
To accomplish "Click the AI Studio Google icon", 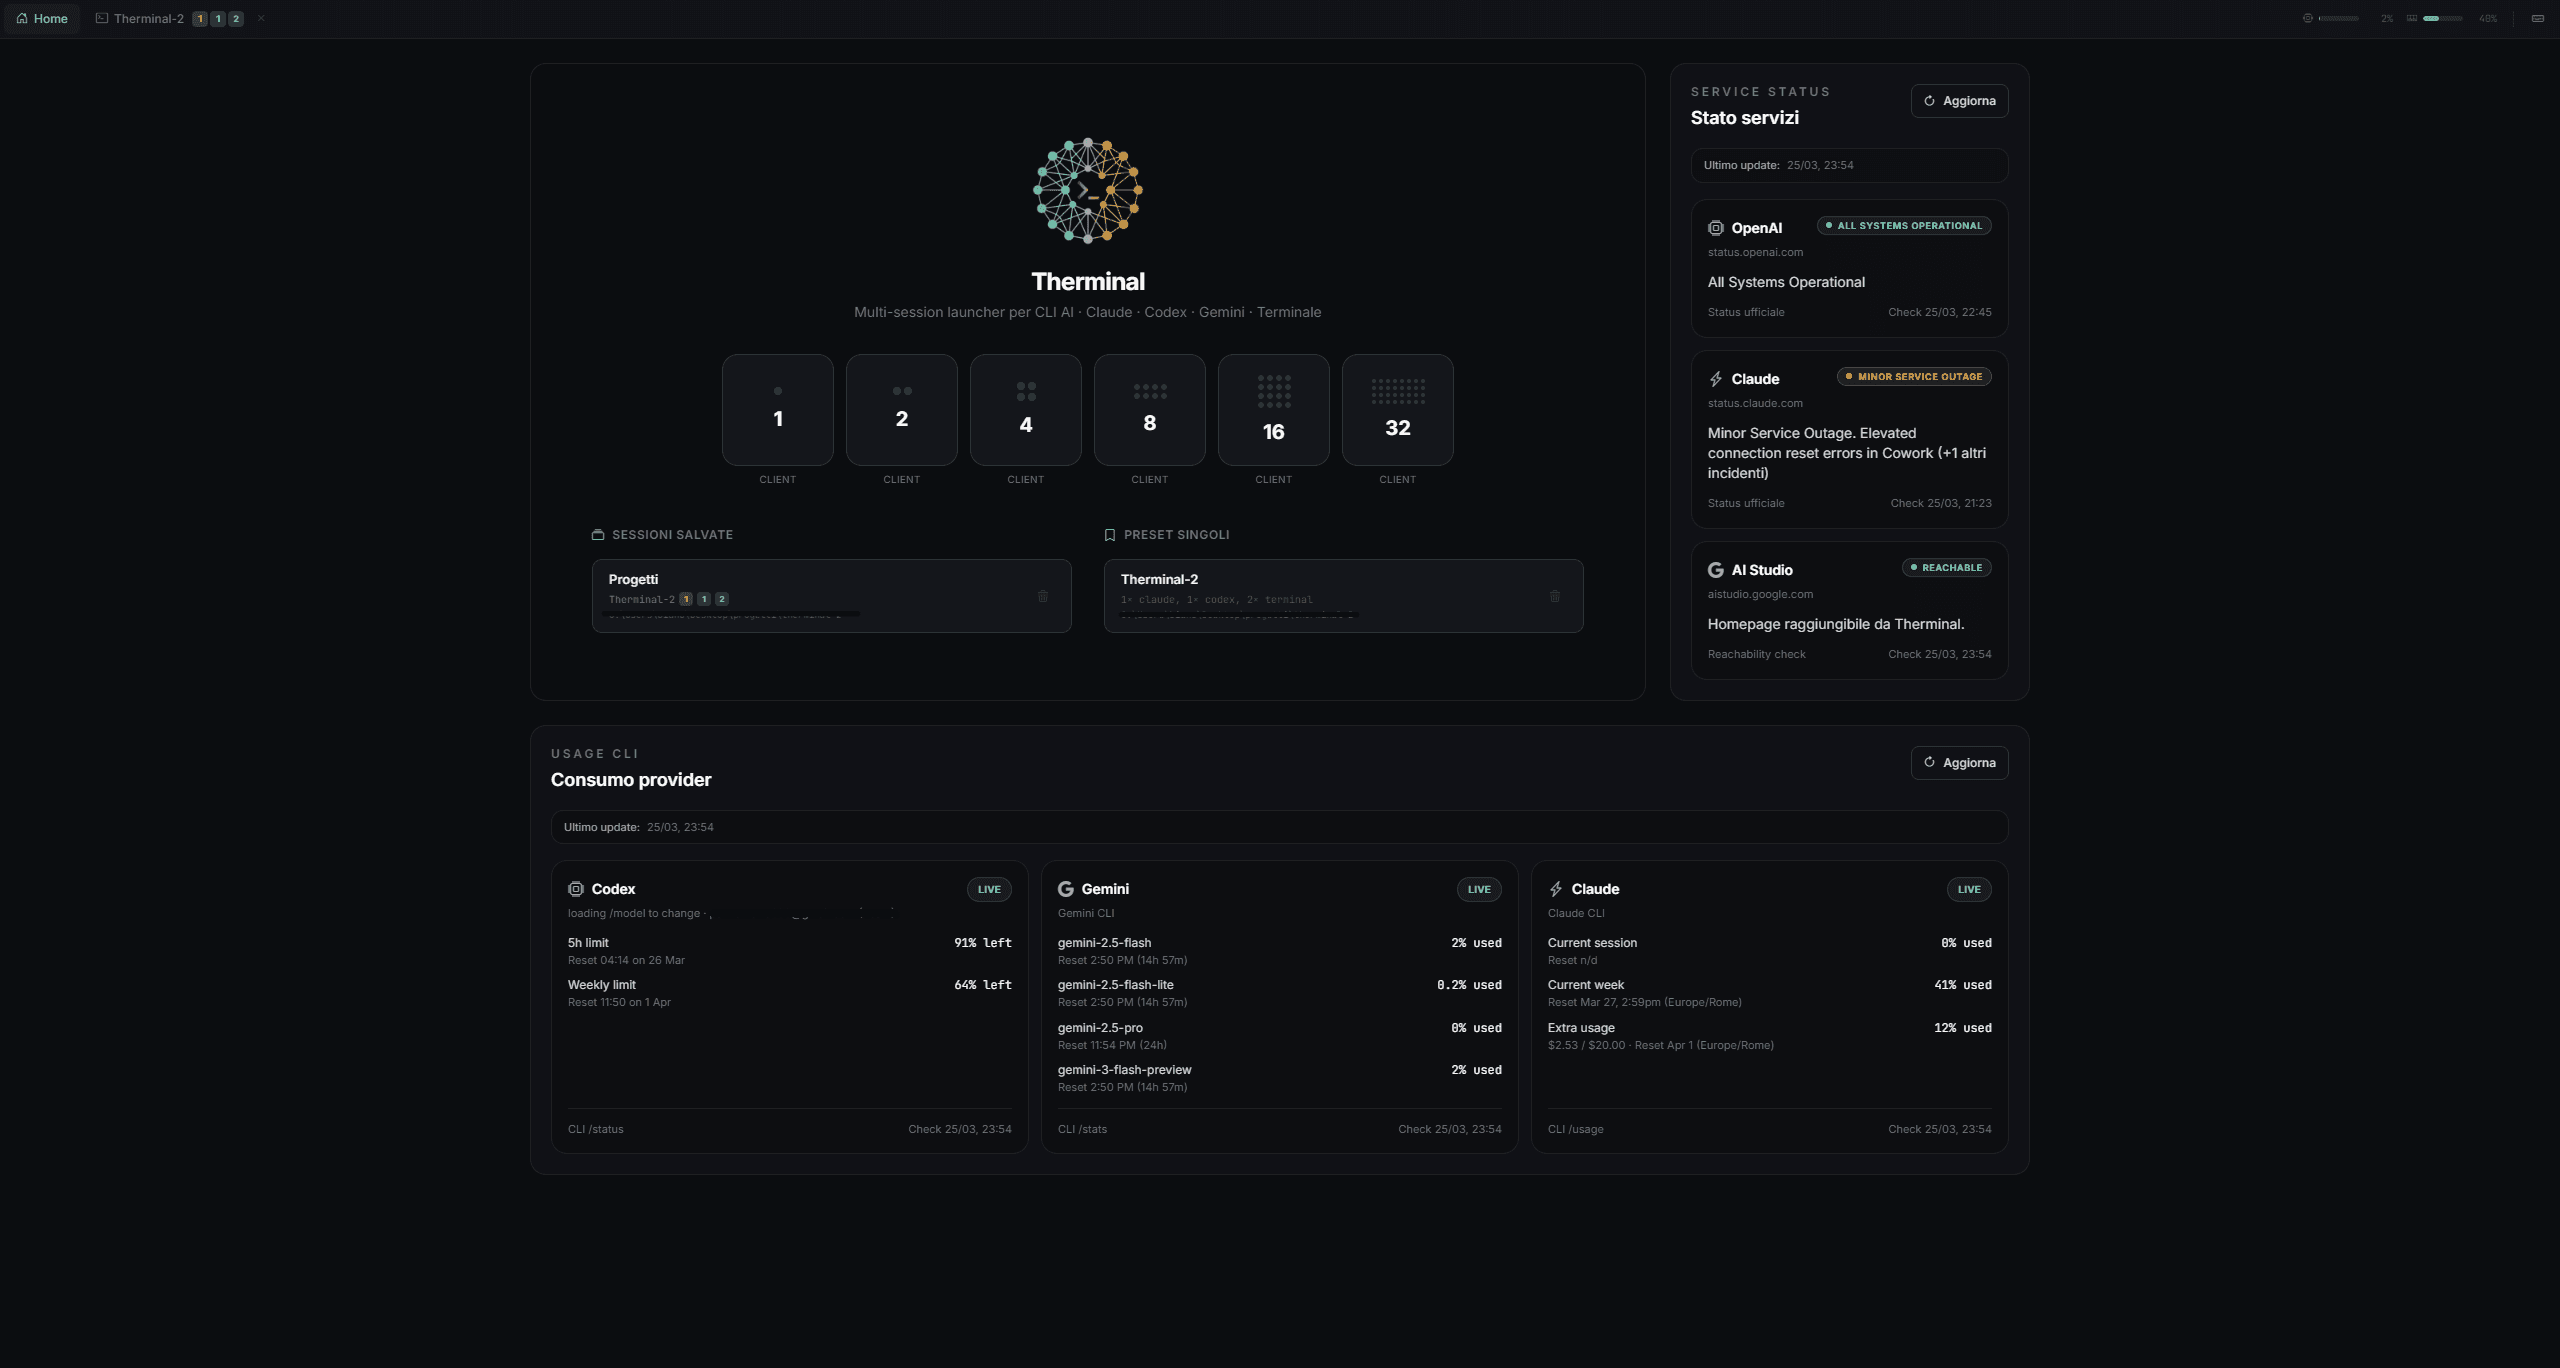I will coord(1716,570).
